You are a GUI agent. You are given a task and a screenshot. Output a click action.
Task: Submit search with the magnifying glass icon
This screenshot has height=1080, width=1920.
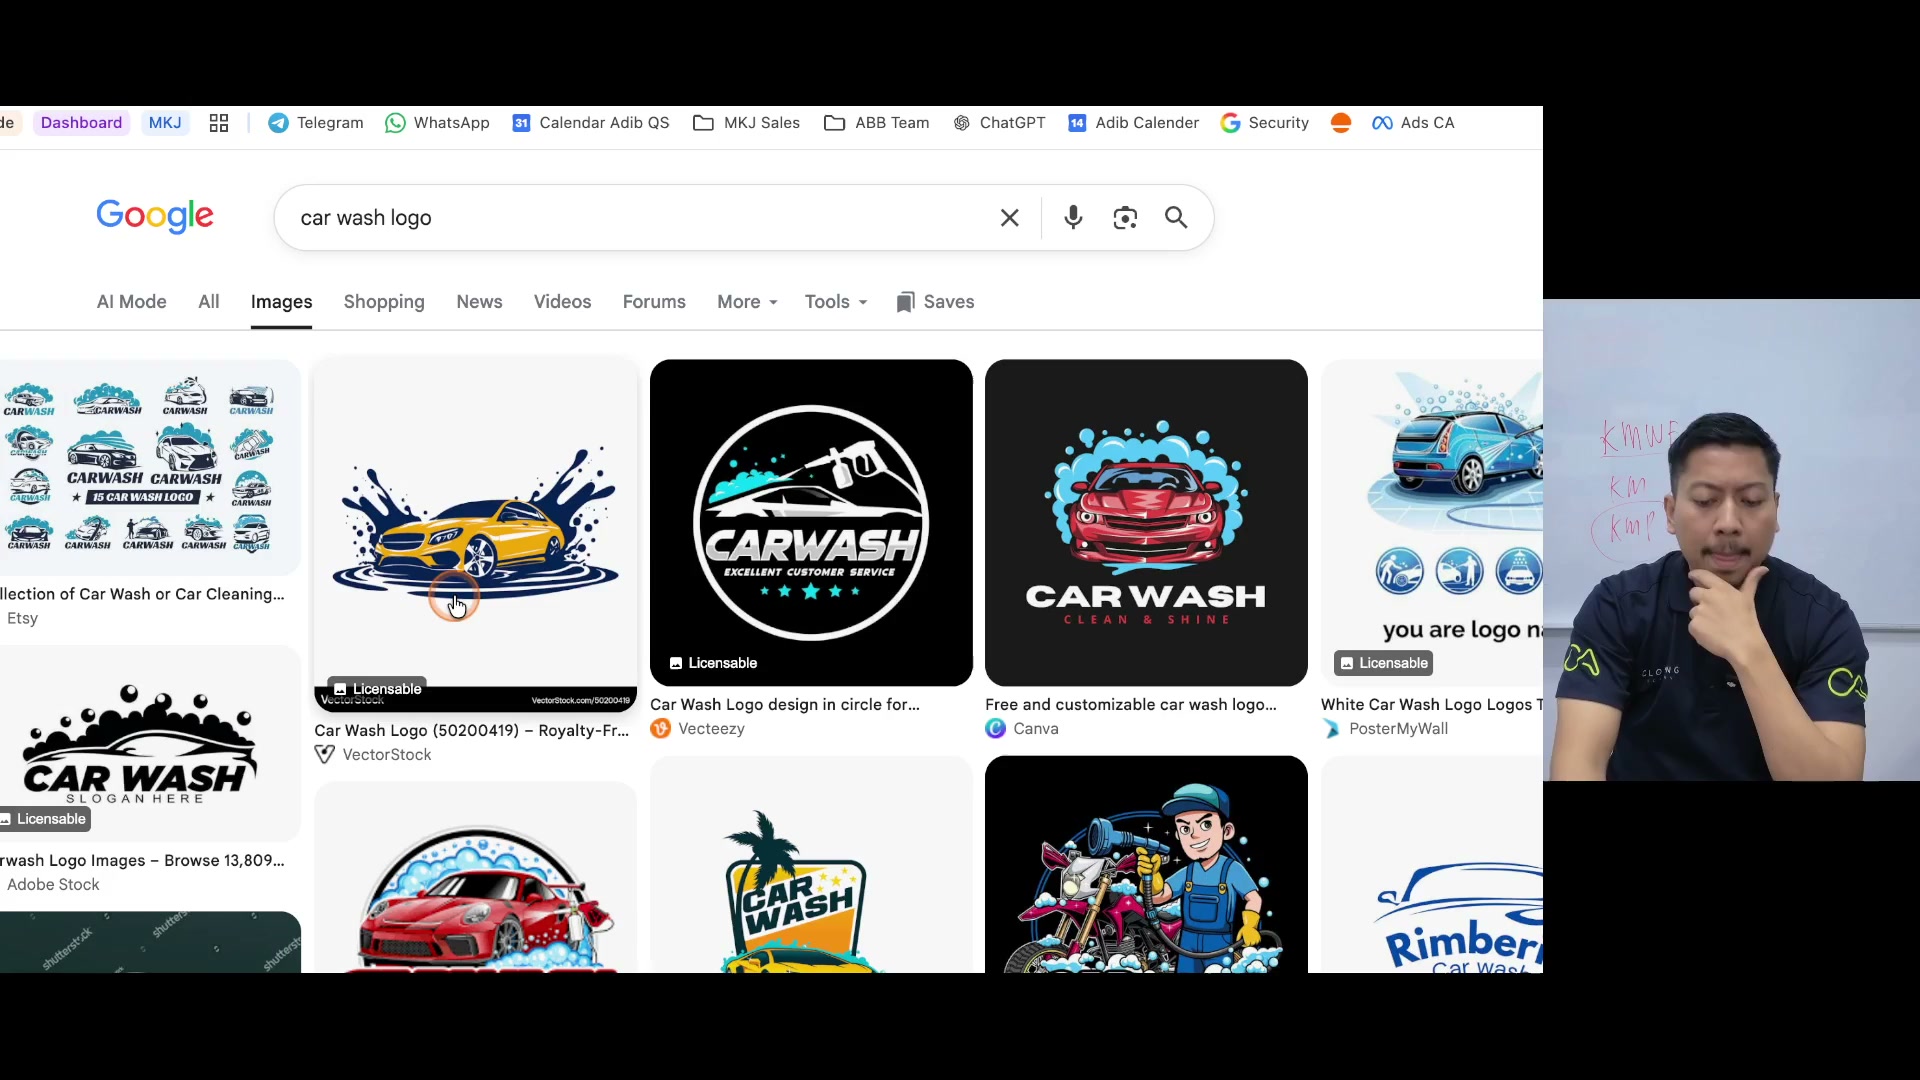pos(1176,218)
